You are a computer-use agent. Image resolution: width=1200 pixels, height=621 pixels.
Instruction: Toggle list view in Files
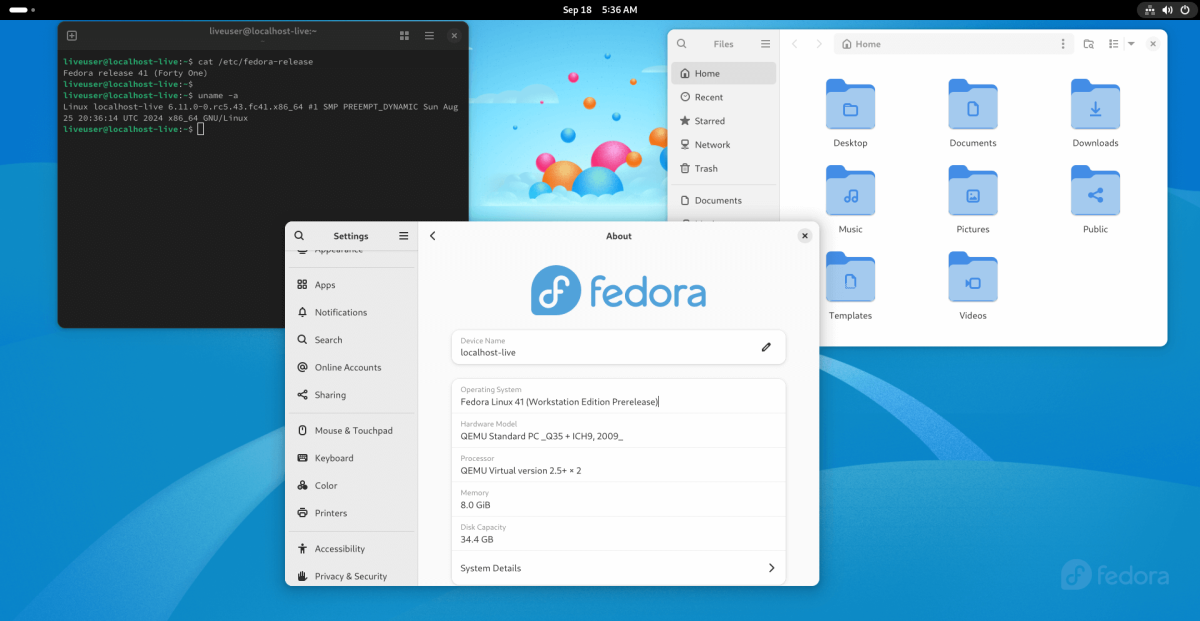click(x=1113, y=44)
